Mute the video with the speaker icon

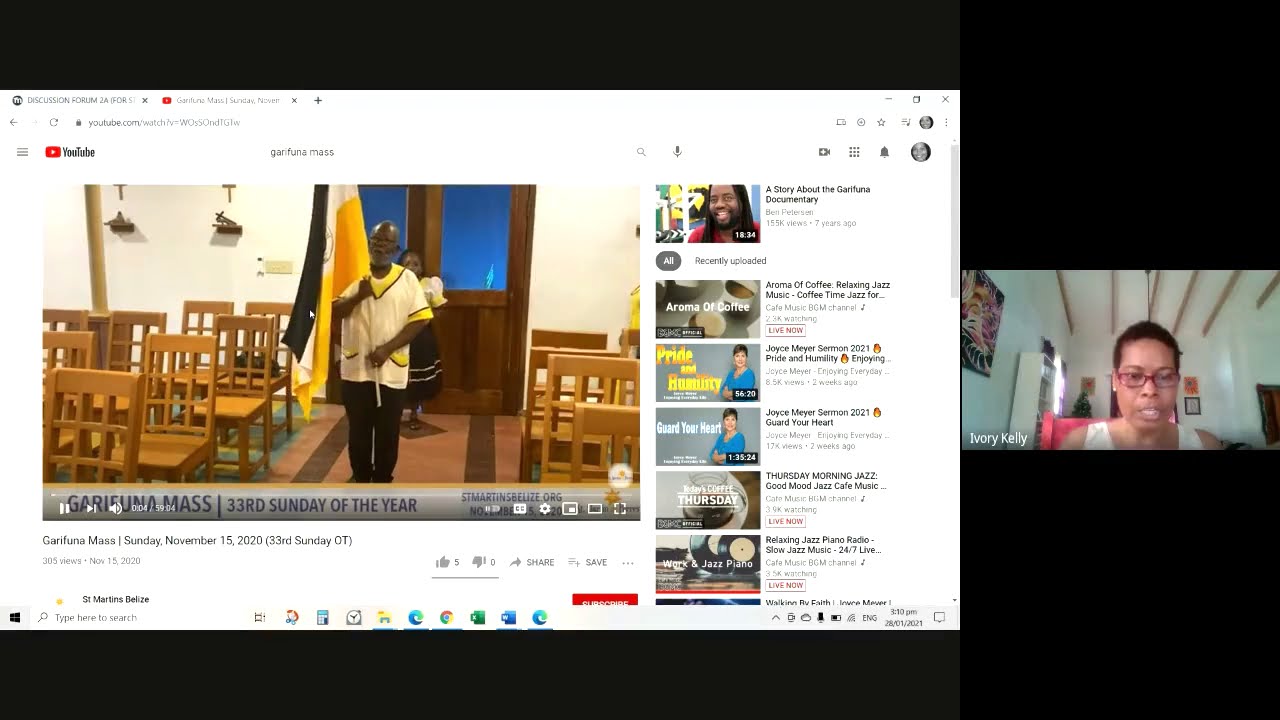click(x=115, y=508)
